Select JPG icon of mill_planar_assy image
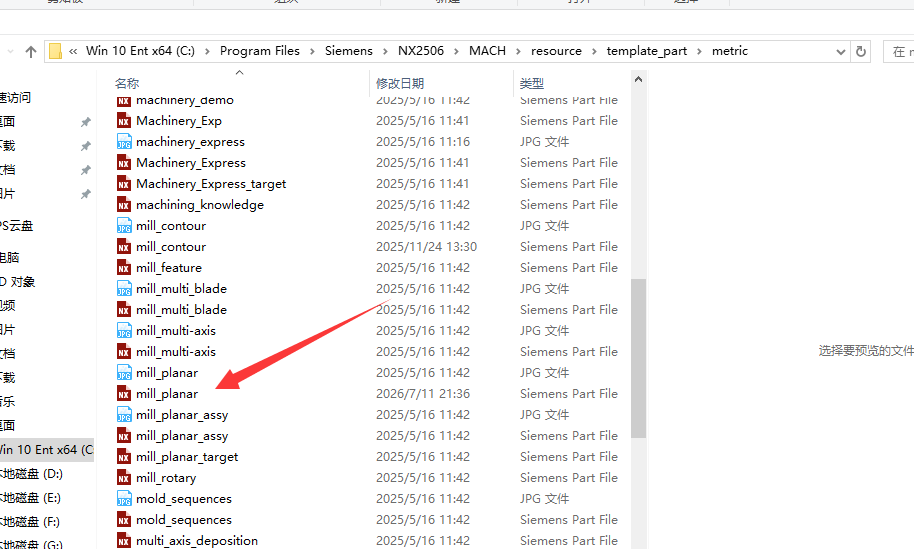The image size is (914, 549). (124, 414)
